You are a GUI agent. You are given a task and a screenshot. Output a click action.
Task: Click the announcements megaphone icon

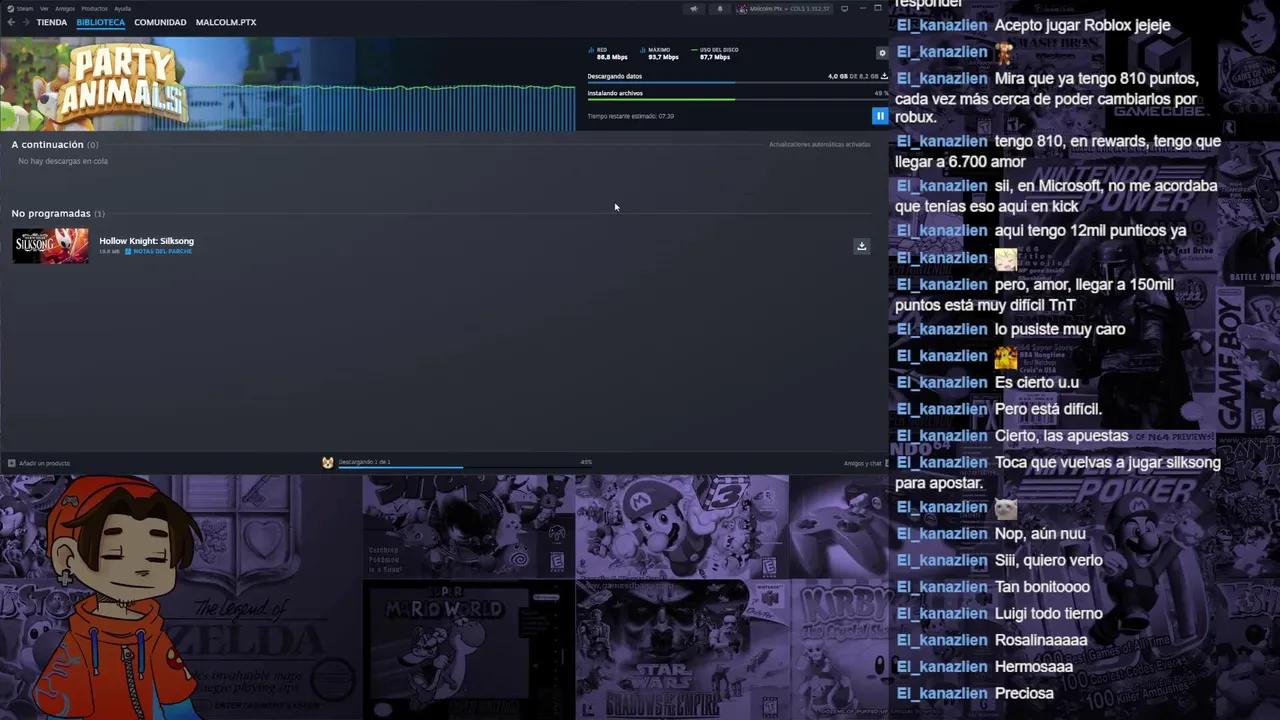tap(694, 9)
